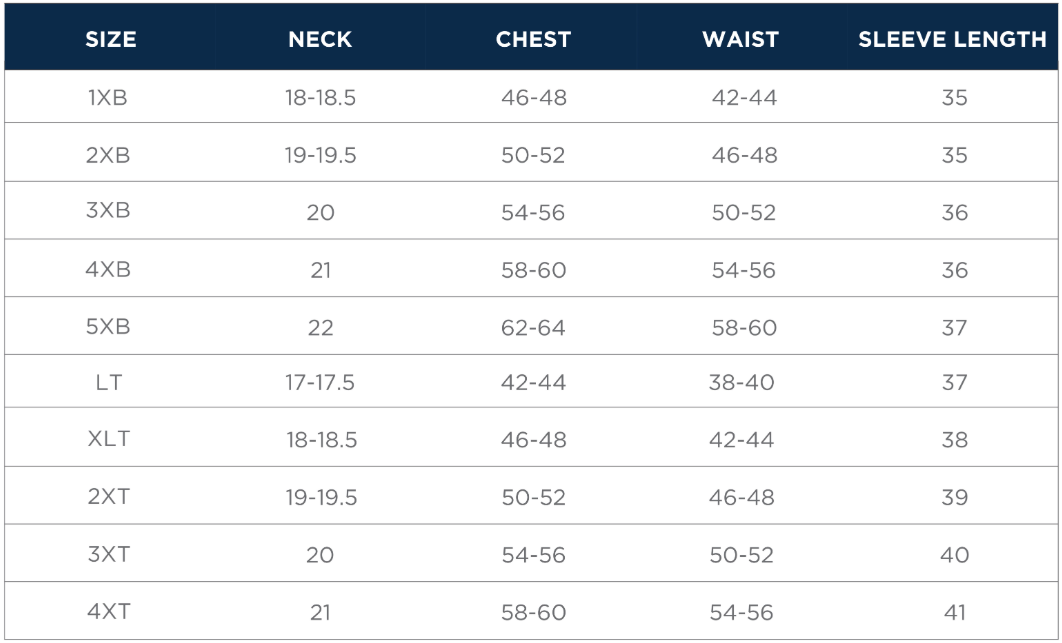Image resolution: width=1062 pixels, height=643 pixels.
Task: Select the LT size row label
Action: 109,382
